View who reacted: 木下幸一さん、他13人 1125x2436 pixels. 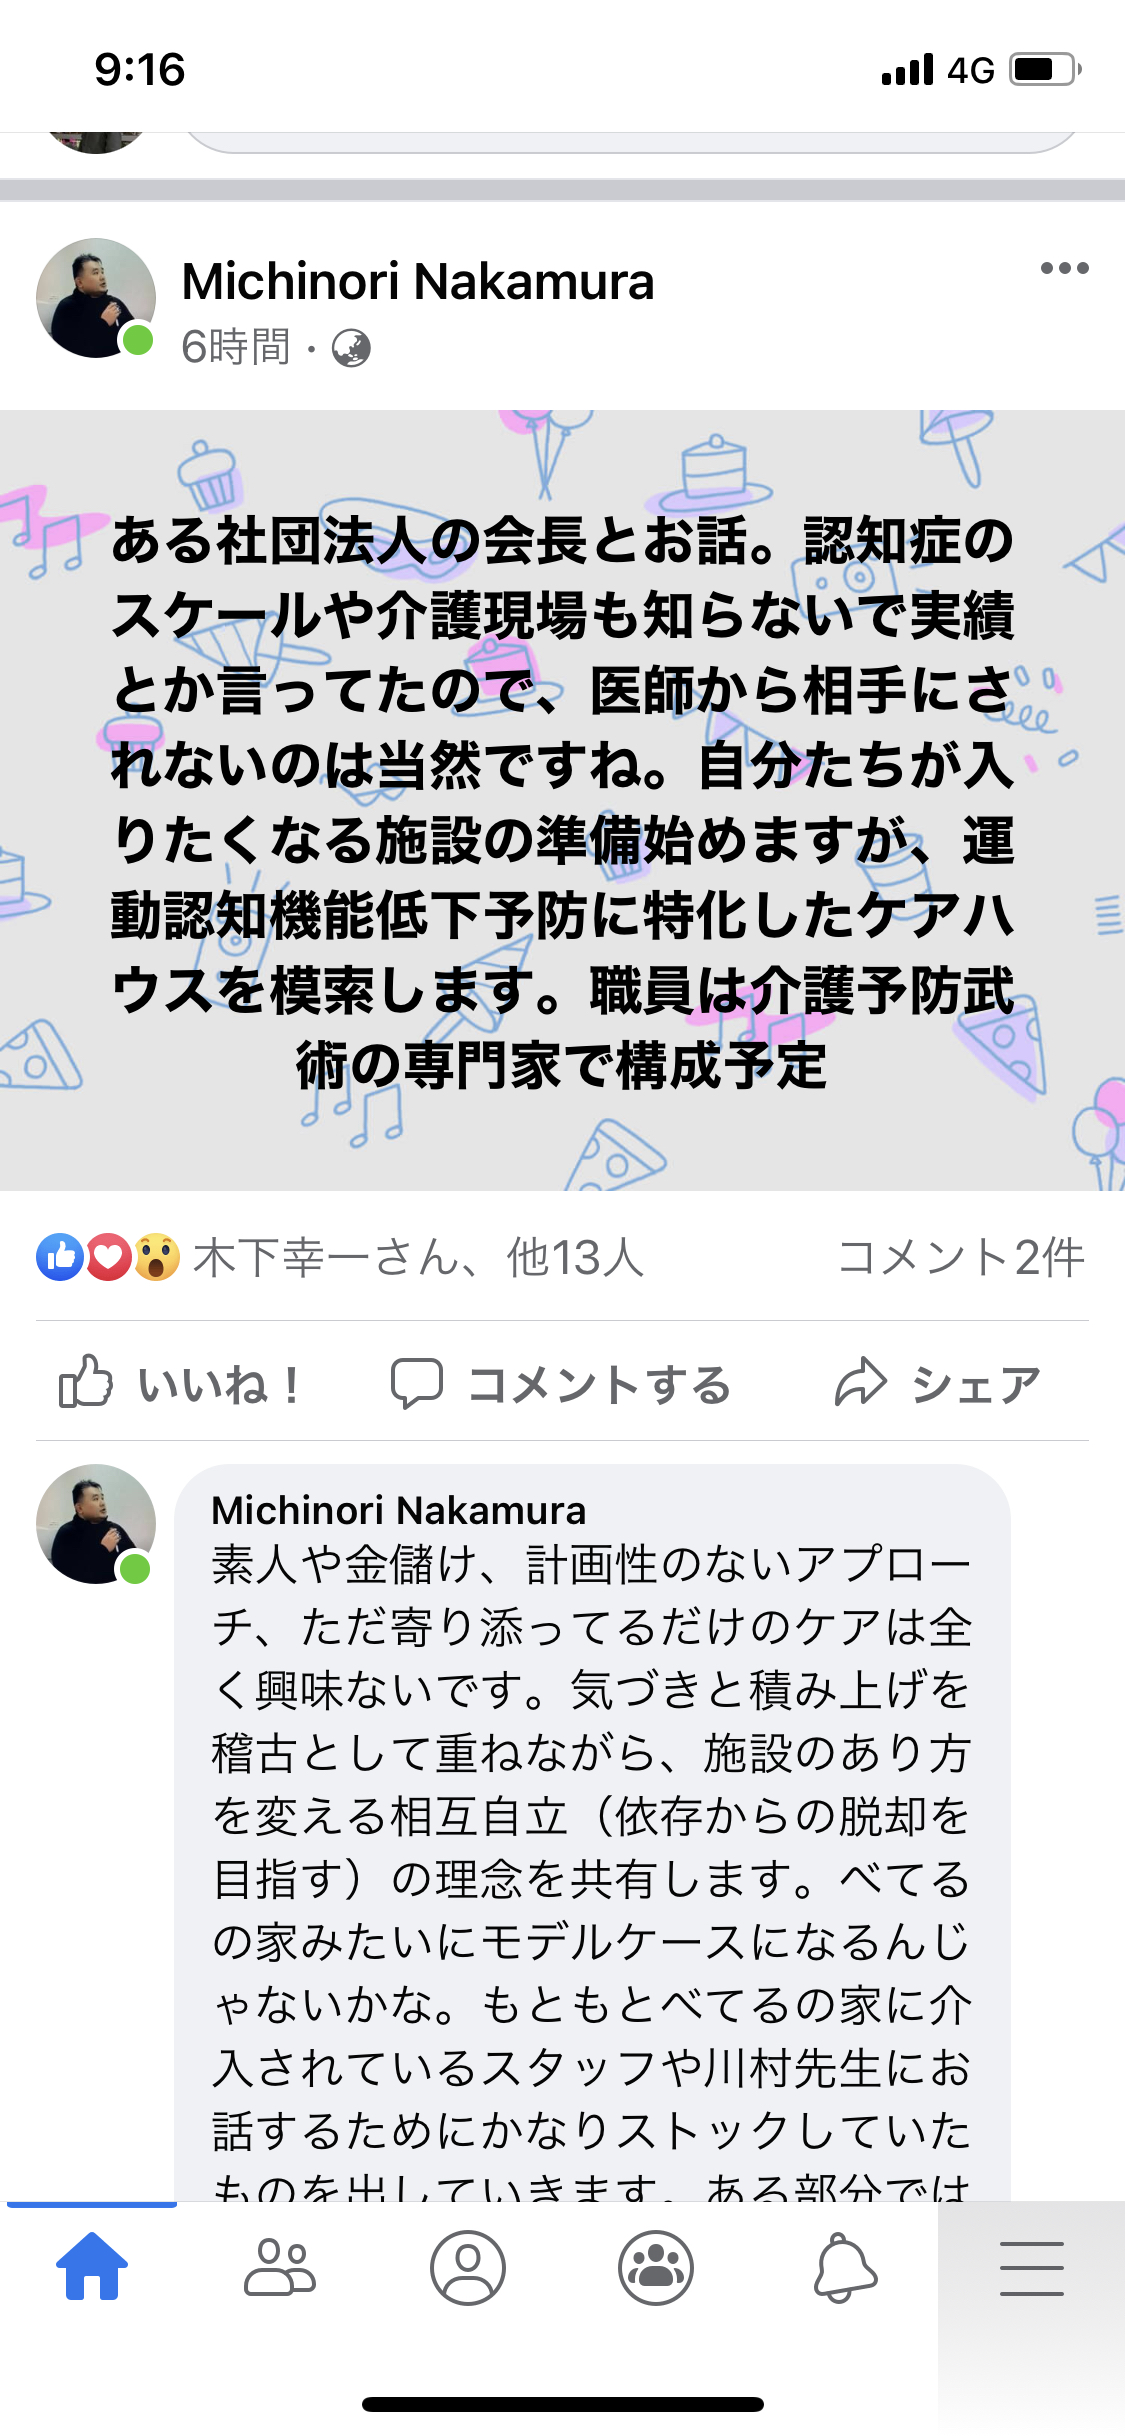[x=419, y=1257]
